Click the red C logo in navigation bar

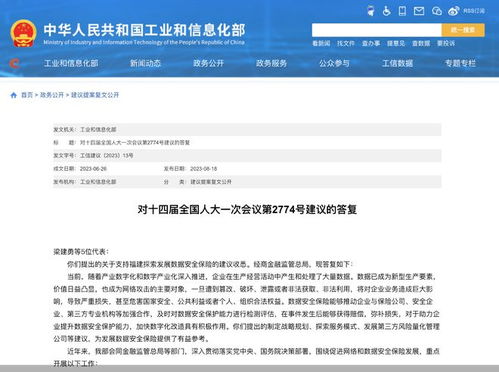[x=14, y=63]
